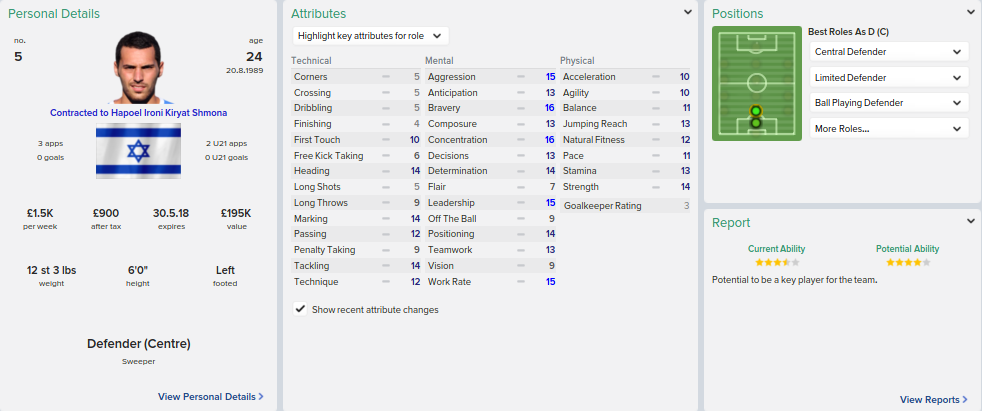Image resolution: width=982 pixels, height=411 pixels.
Task: Click the current ability star rating
Action: coord(776,262)
